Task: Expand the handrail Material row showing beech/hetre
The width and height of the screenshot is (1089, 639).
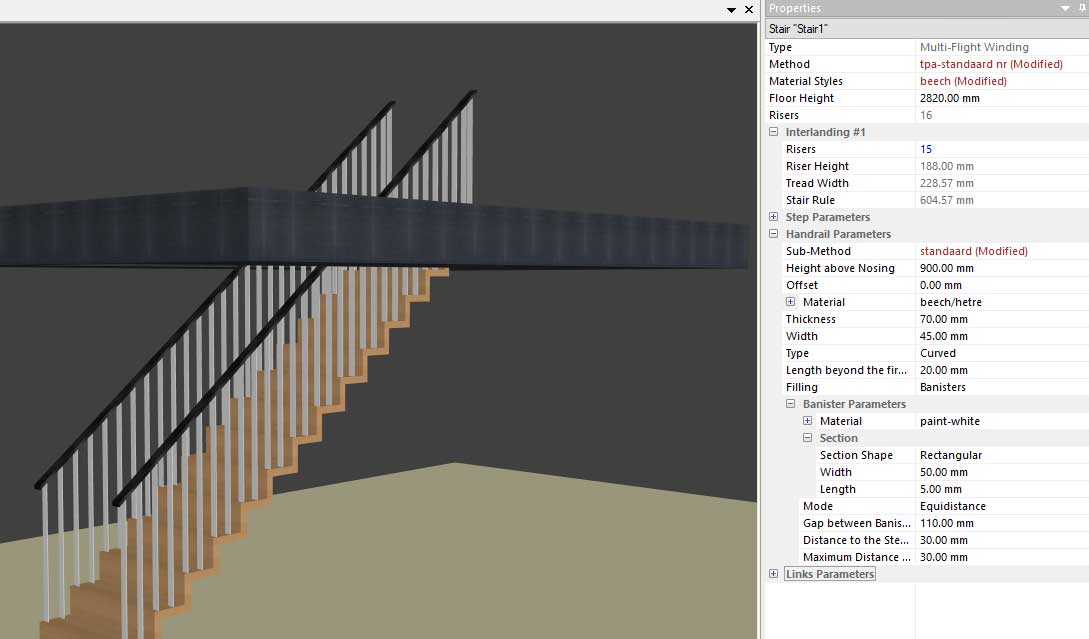Action: (790, 301)
